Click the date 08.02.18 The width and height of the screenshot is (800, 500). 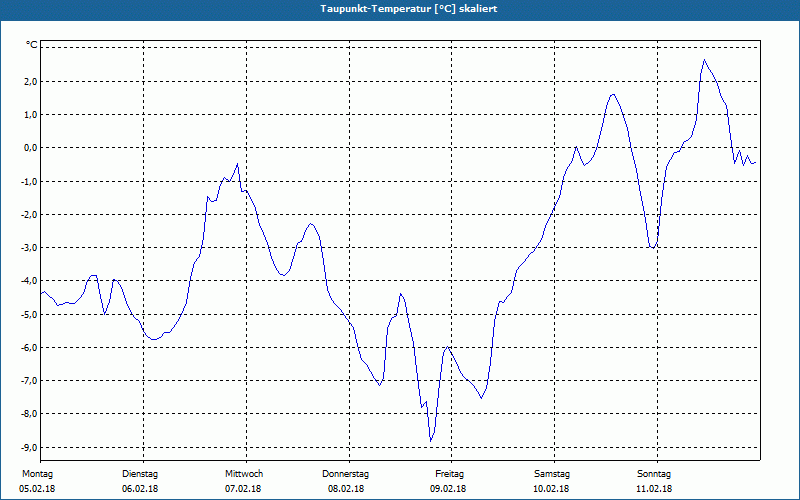coord(346,489)
